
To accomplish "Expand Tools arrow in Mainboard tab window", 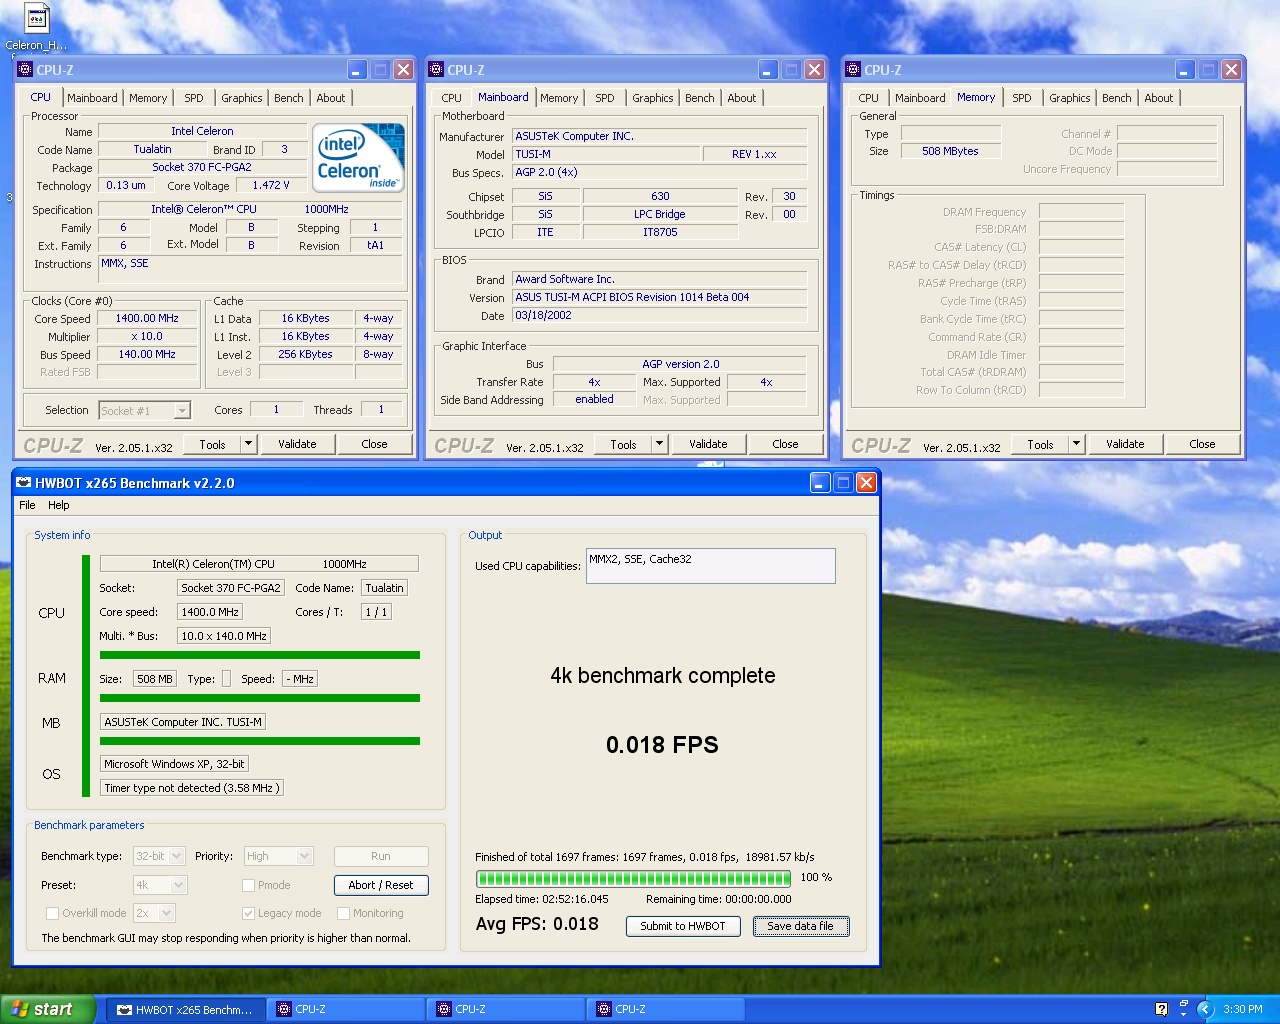I will (659, 444).
